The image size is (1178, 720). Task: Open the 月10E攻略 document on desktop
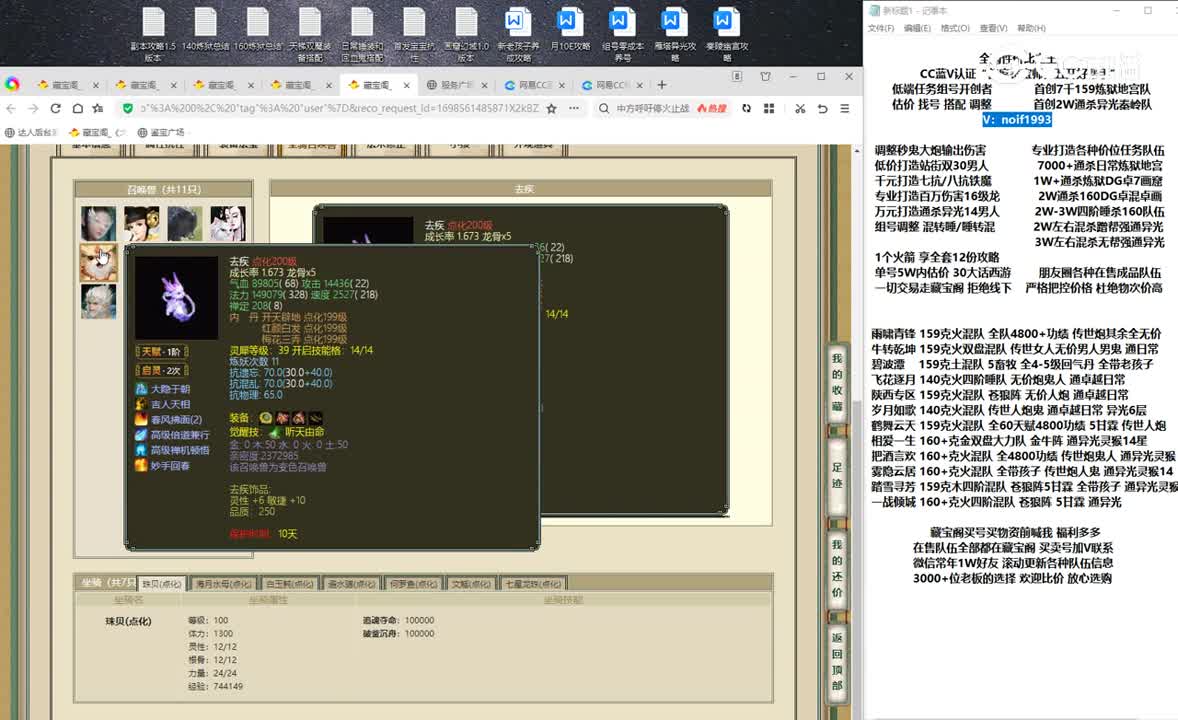[569, 30]
